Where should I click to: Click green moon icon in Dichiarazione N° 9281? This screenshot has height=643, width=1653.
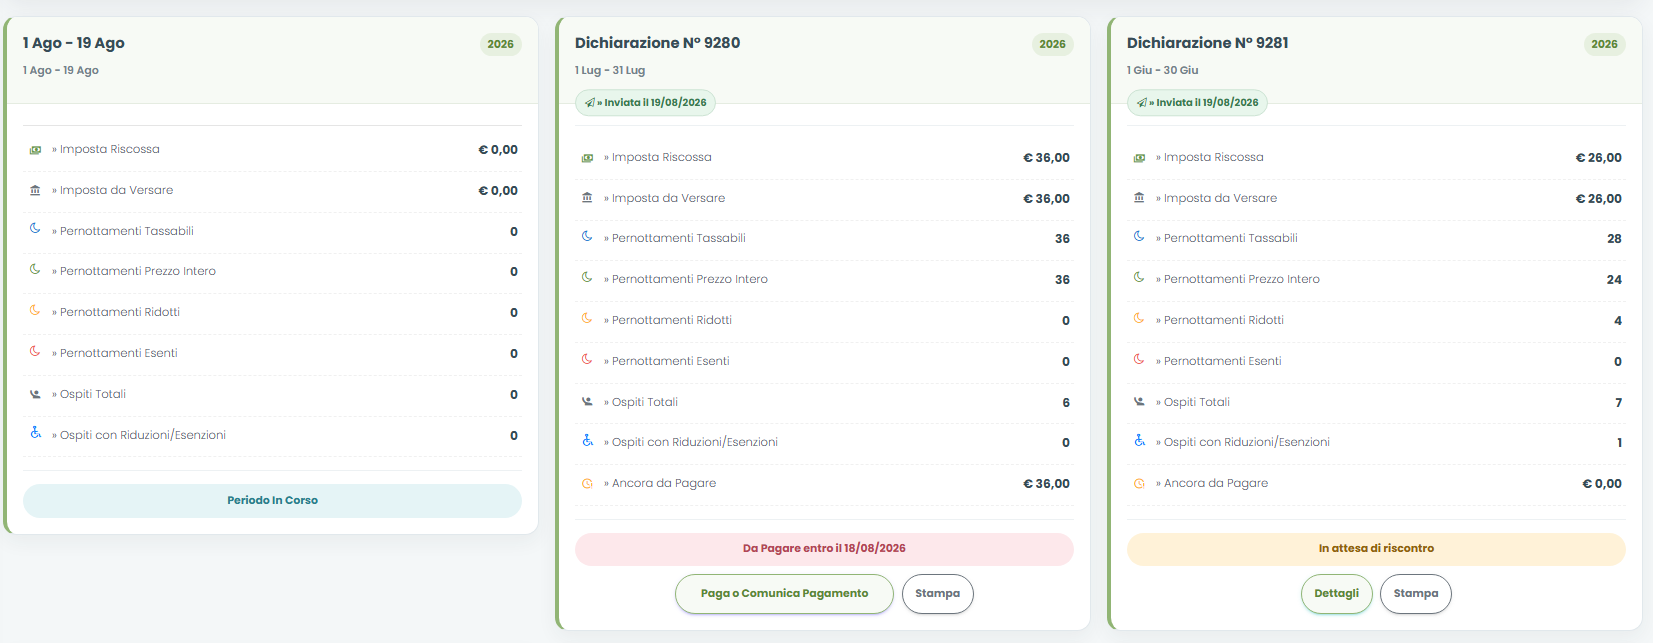pos(1139,278)
